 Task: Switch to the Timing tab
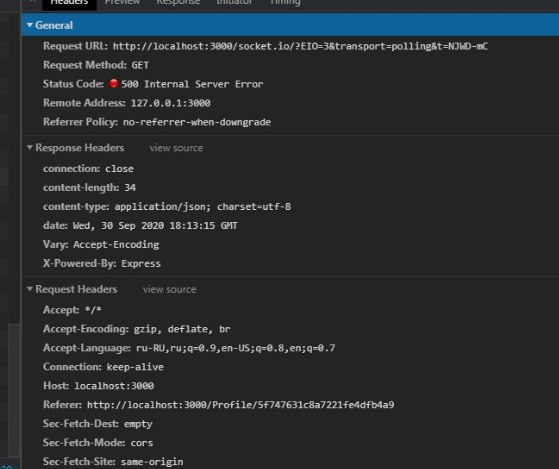pyautogui.click(x=285, y=3)
